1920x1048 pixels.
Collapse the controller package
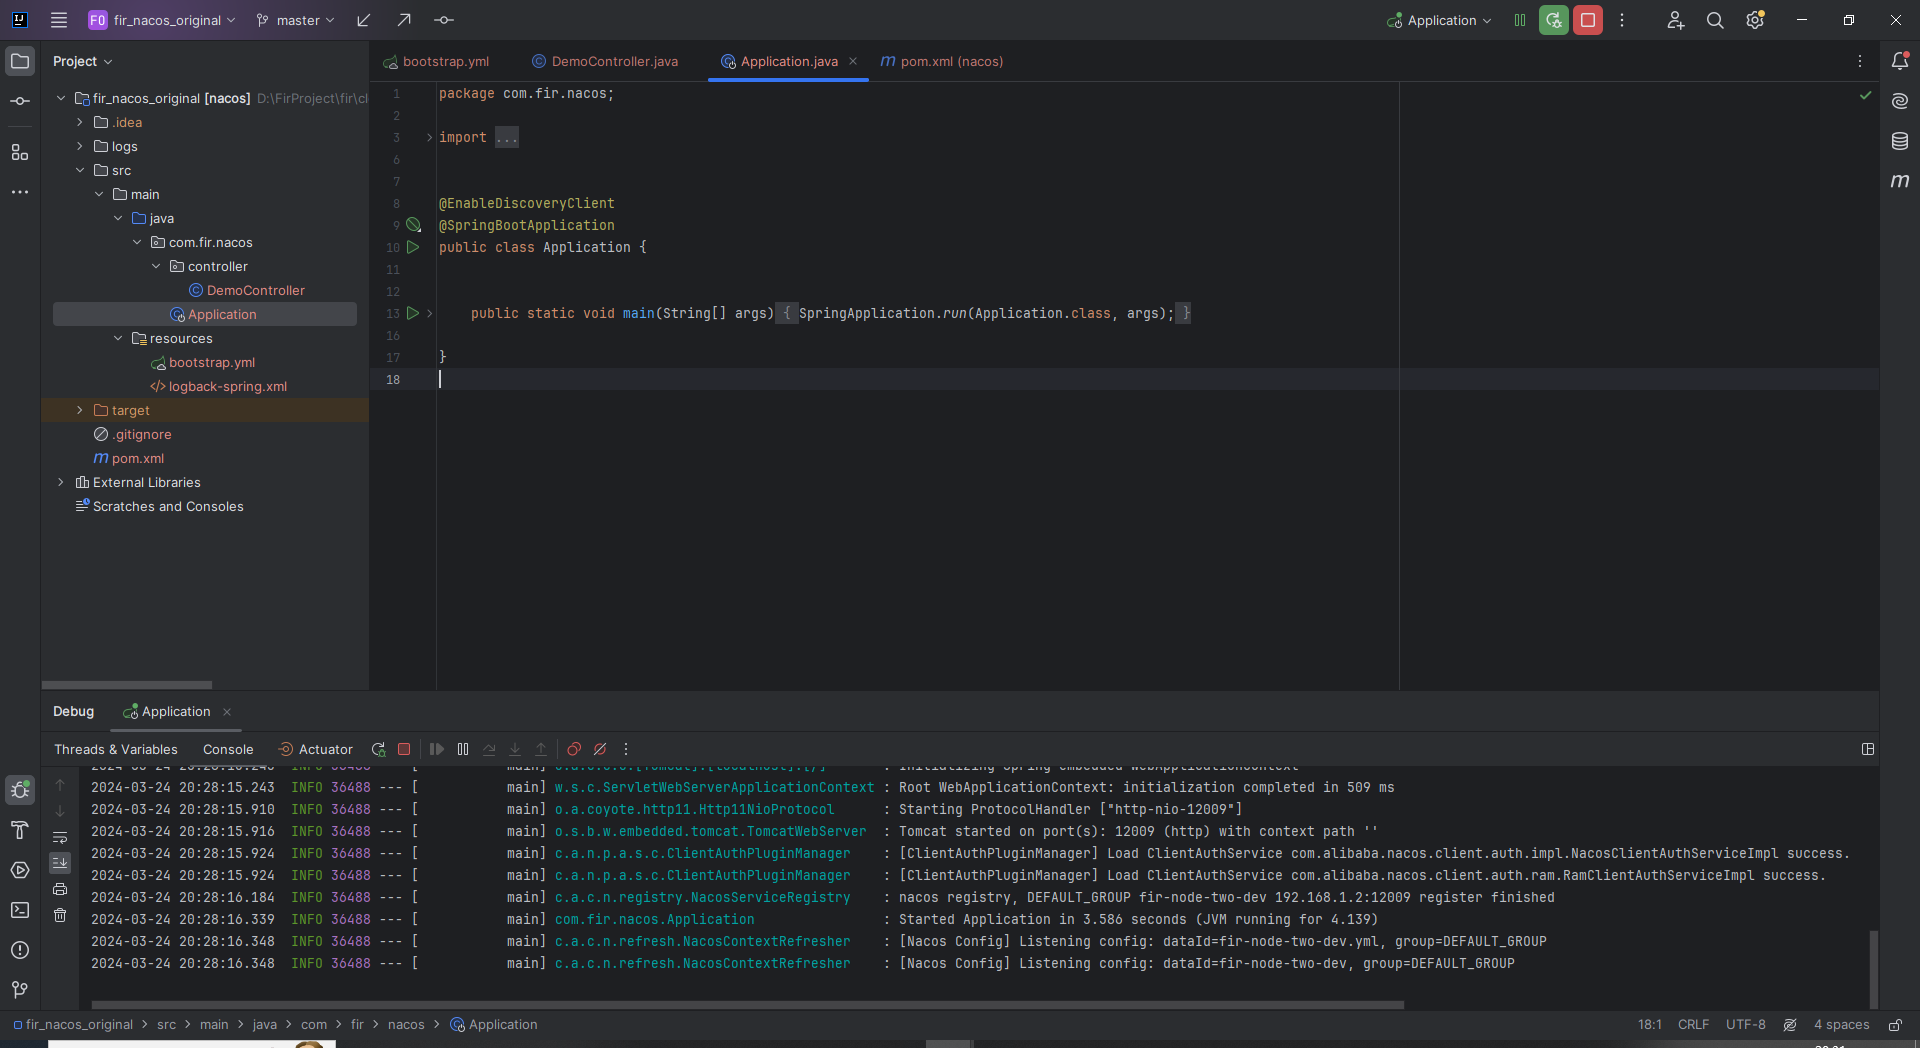click(156, 266)
